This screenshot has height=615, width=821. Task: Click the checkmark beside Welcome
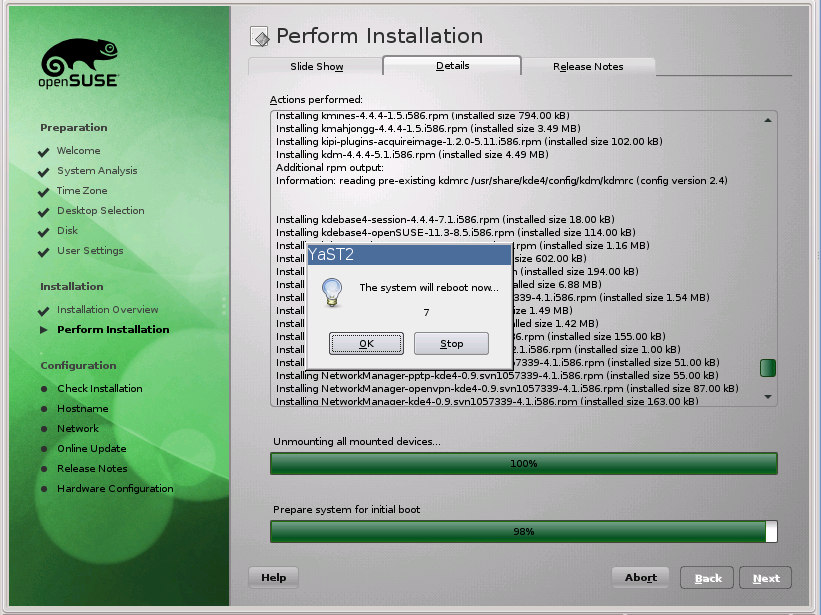click(x=43, y=152)
